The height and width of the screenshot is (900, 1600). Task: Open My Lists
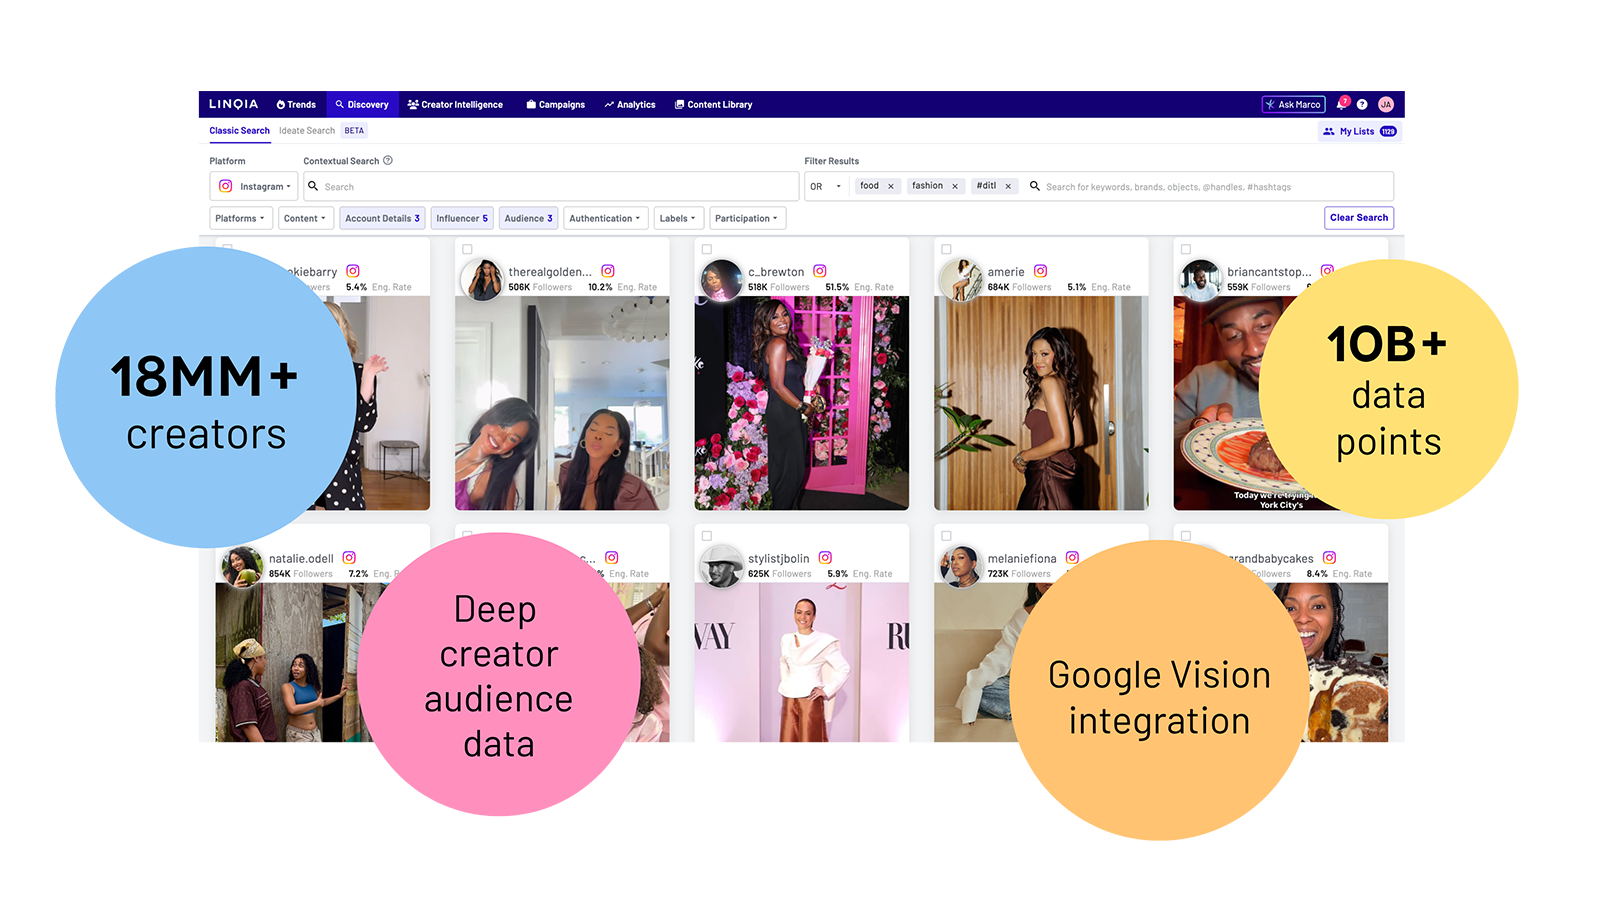click(x=1359, y=131)
